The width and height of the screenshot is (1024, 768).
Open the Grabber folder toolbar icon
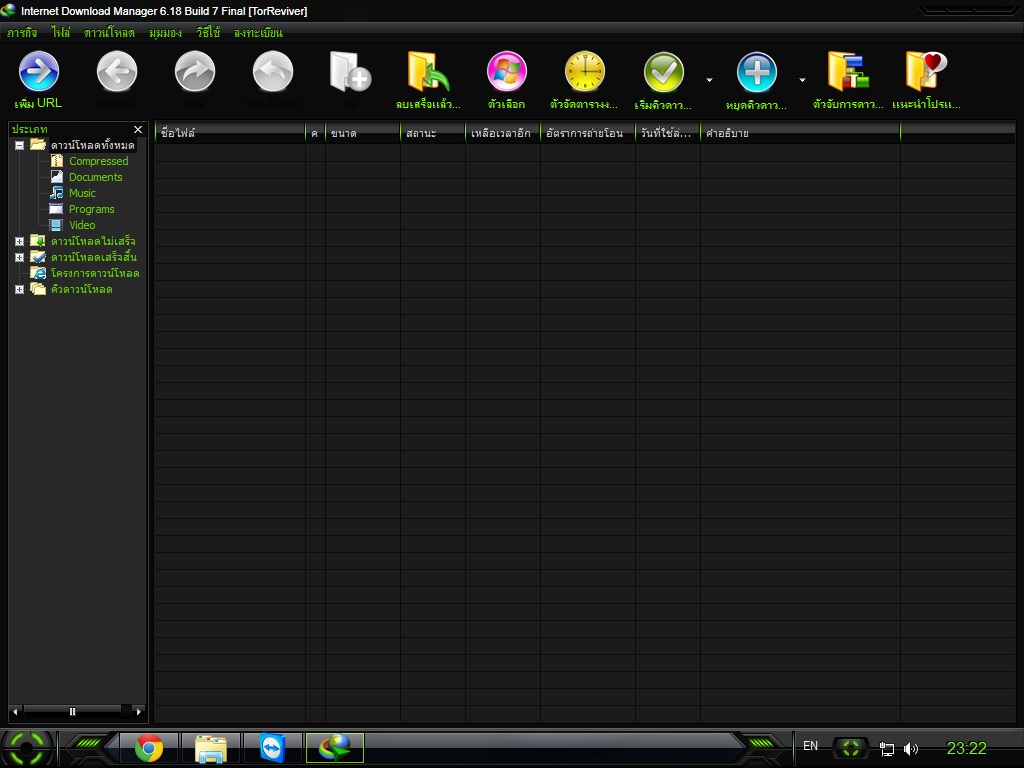848,72
